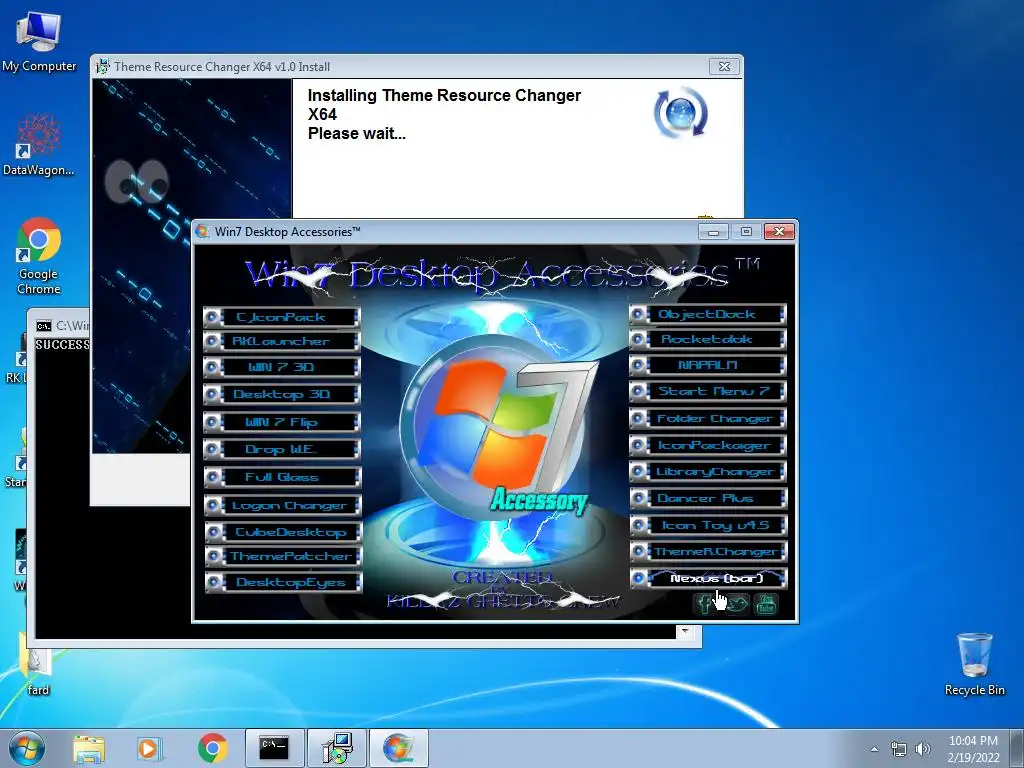The height and width of the screenshot is (768, 1024).
Task: Open the Desktop 3D button
Action: [x=282, y=394]
